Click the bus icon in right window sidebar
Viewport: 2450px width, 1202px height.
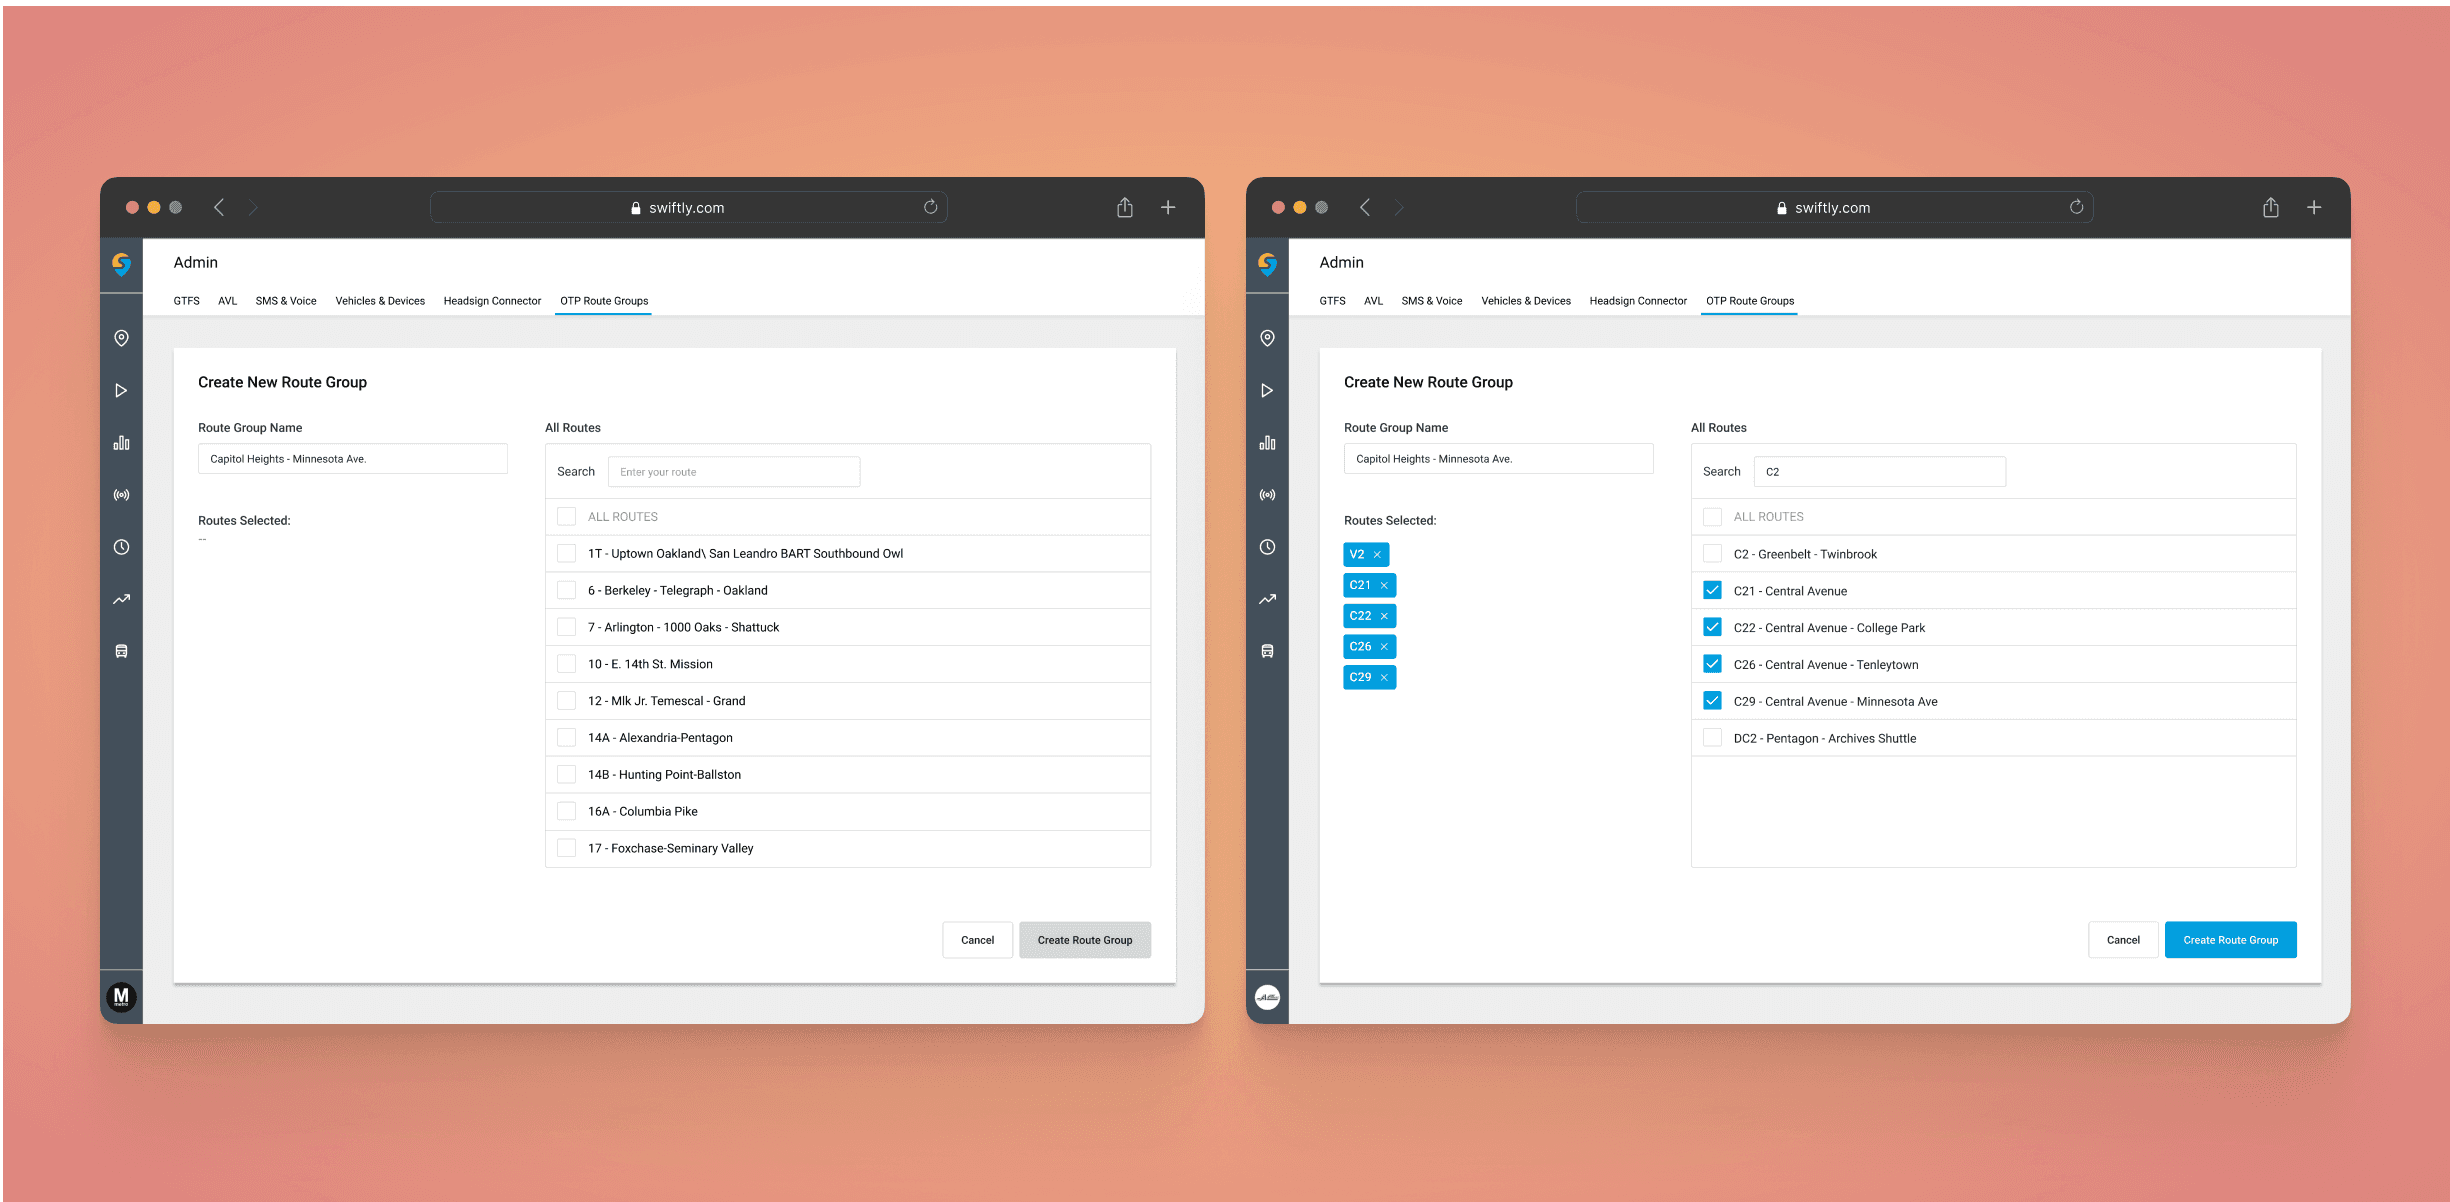1267,651
